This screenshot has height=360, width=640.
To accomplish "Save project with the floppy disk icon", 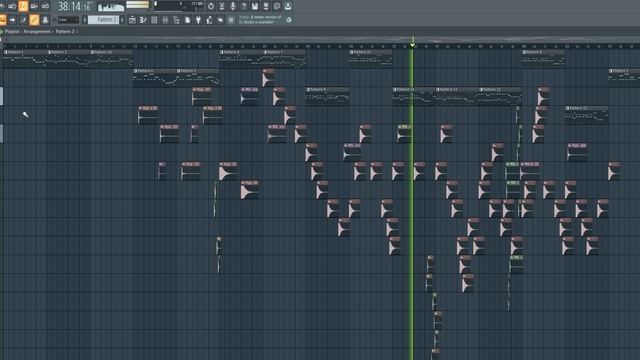I will tap(255, 6).
